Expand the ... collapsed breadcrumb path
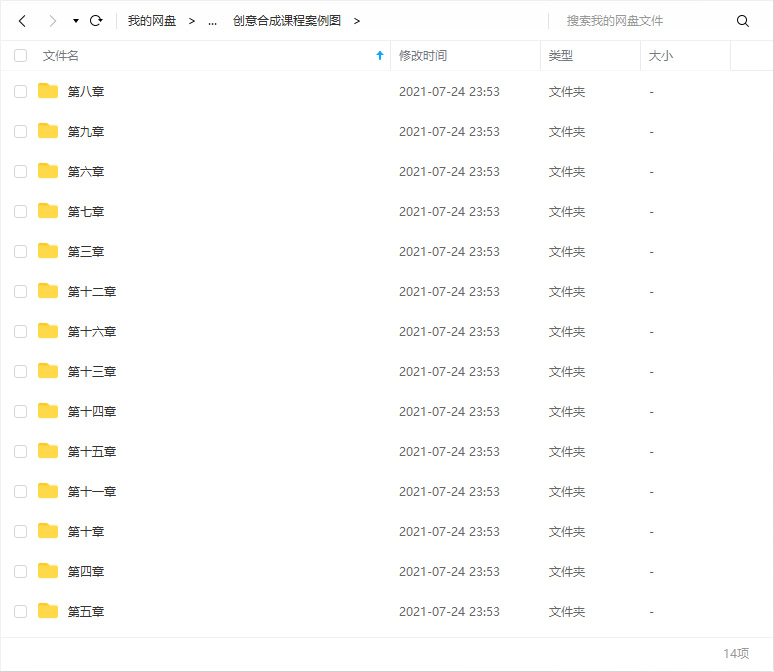This screenshot has width=774, height=672. coord(212,21)
